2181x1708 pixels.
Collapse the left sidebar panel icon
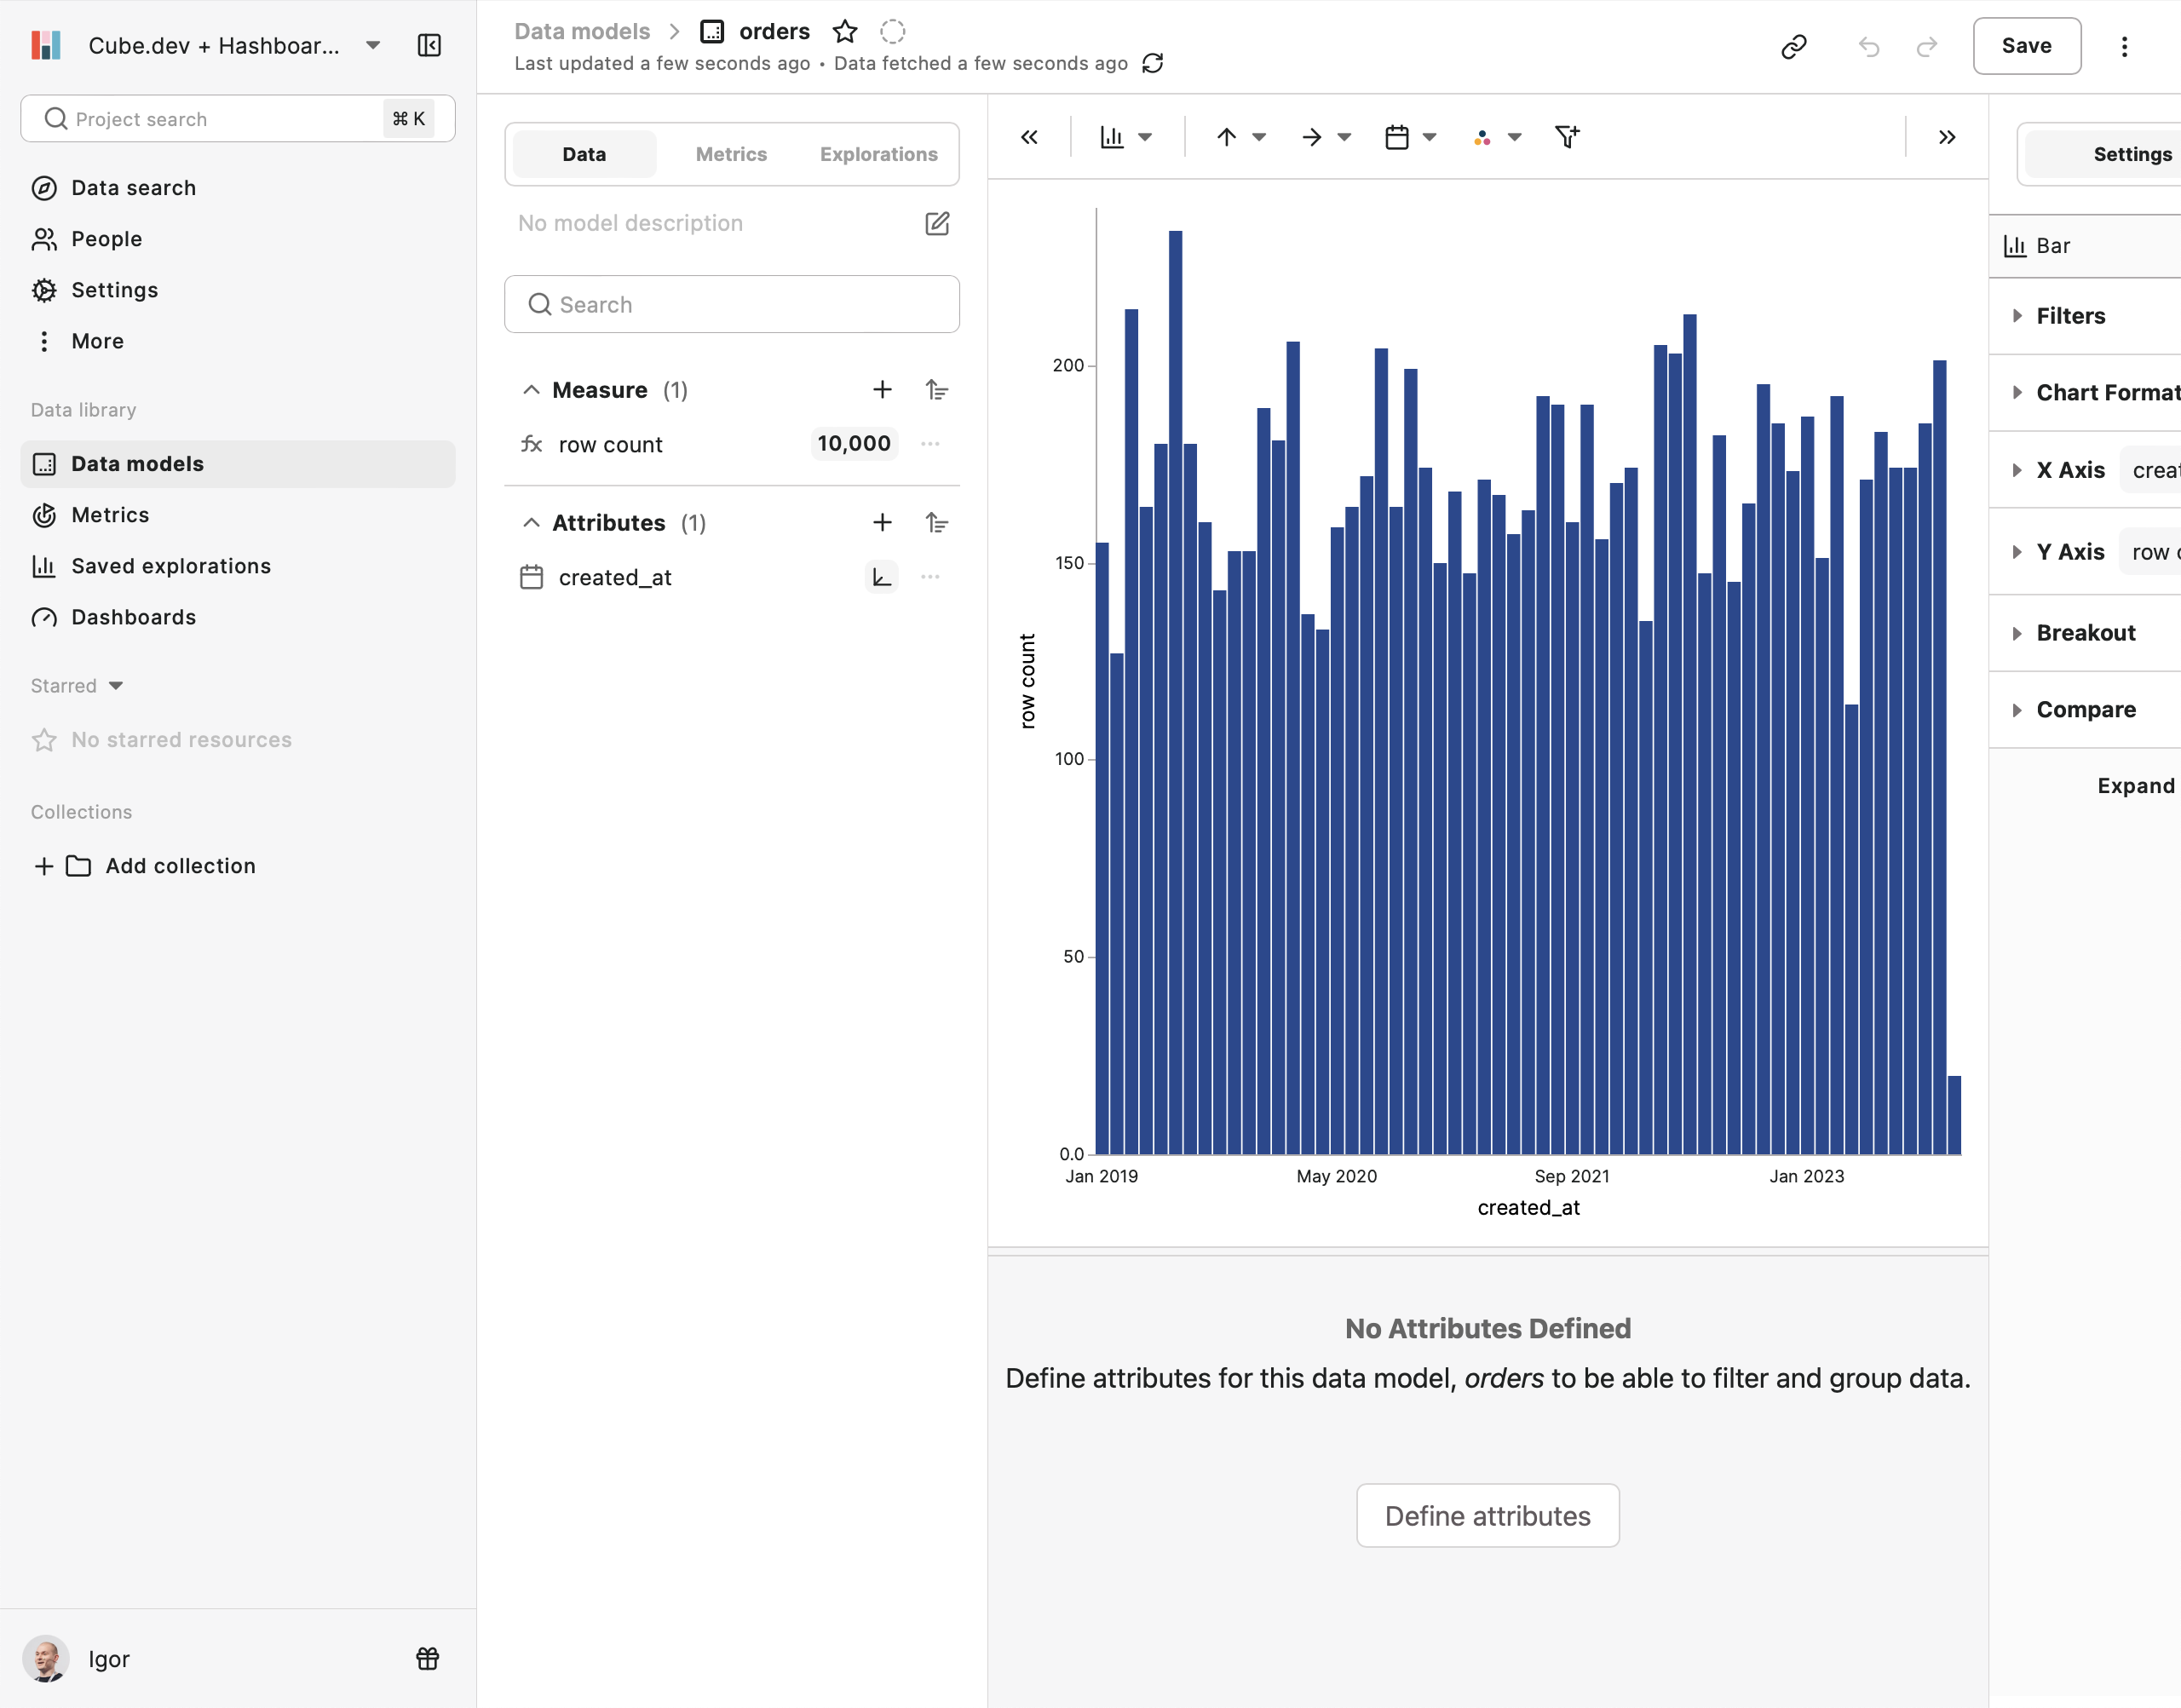click(x=429, y=45)
